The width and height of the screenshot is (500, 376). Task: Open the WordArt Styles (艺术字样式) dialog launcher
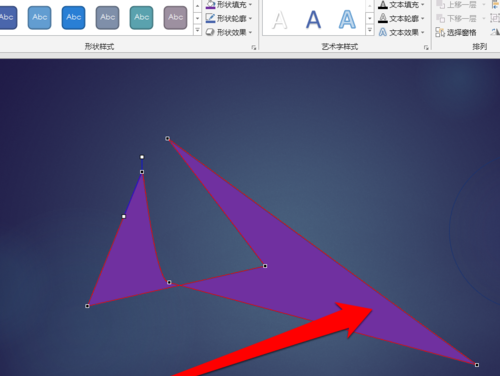click(x=426, y=48)
